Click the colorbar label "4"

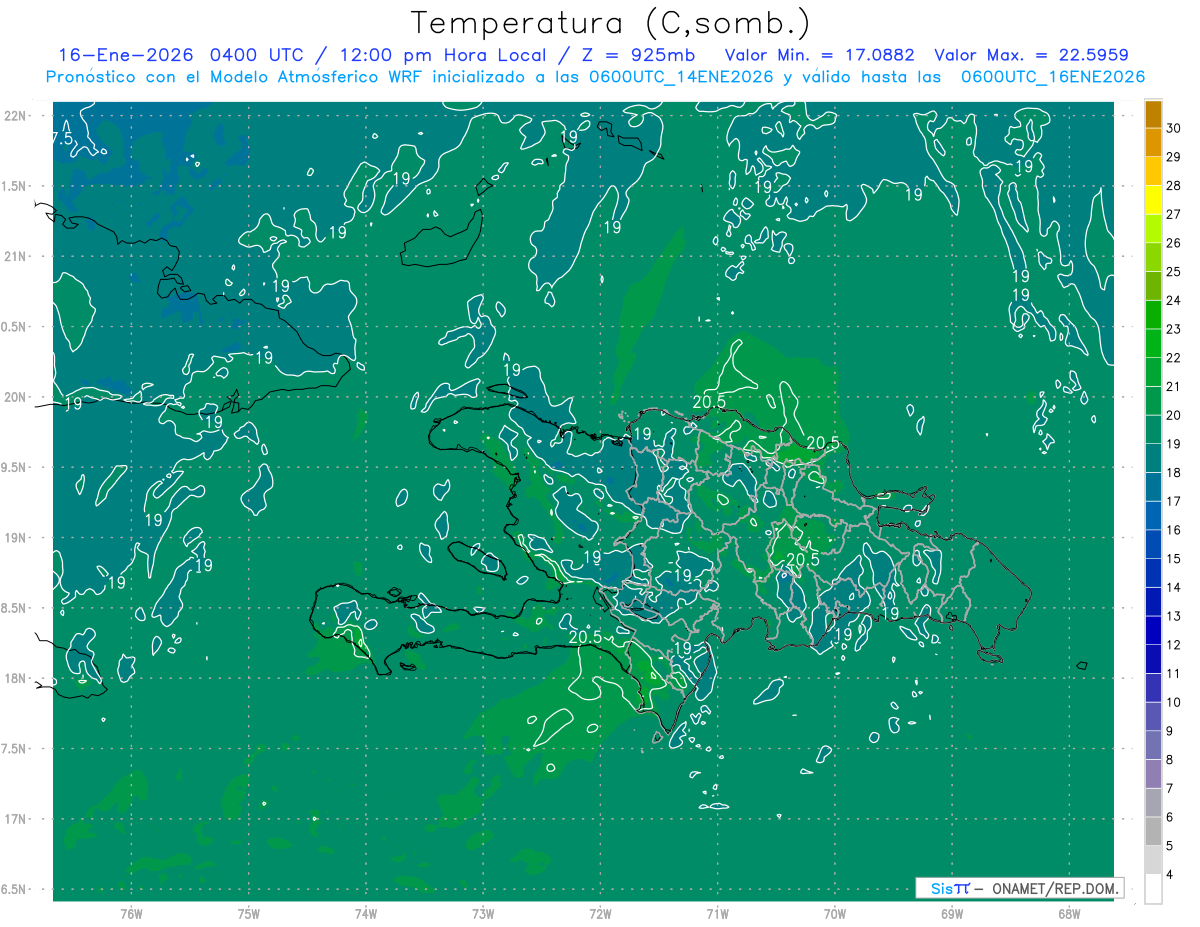click(1170, 874)
